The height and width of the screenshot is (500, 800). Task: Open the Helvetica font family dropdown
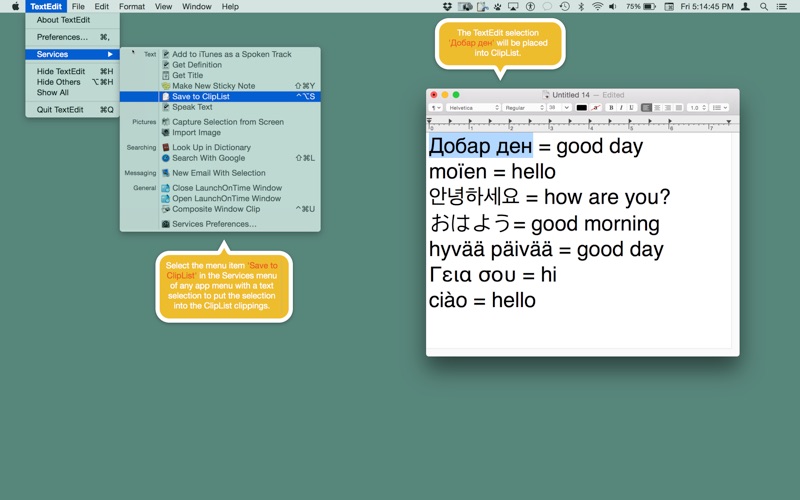coord(473,108)
